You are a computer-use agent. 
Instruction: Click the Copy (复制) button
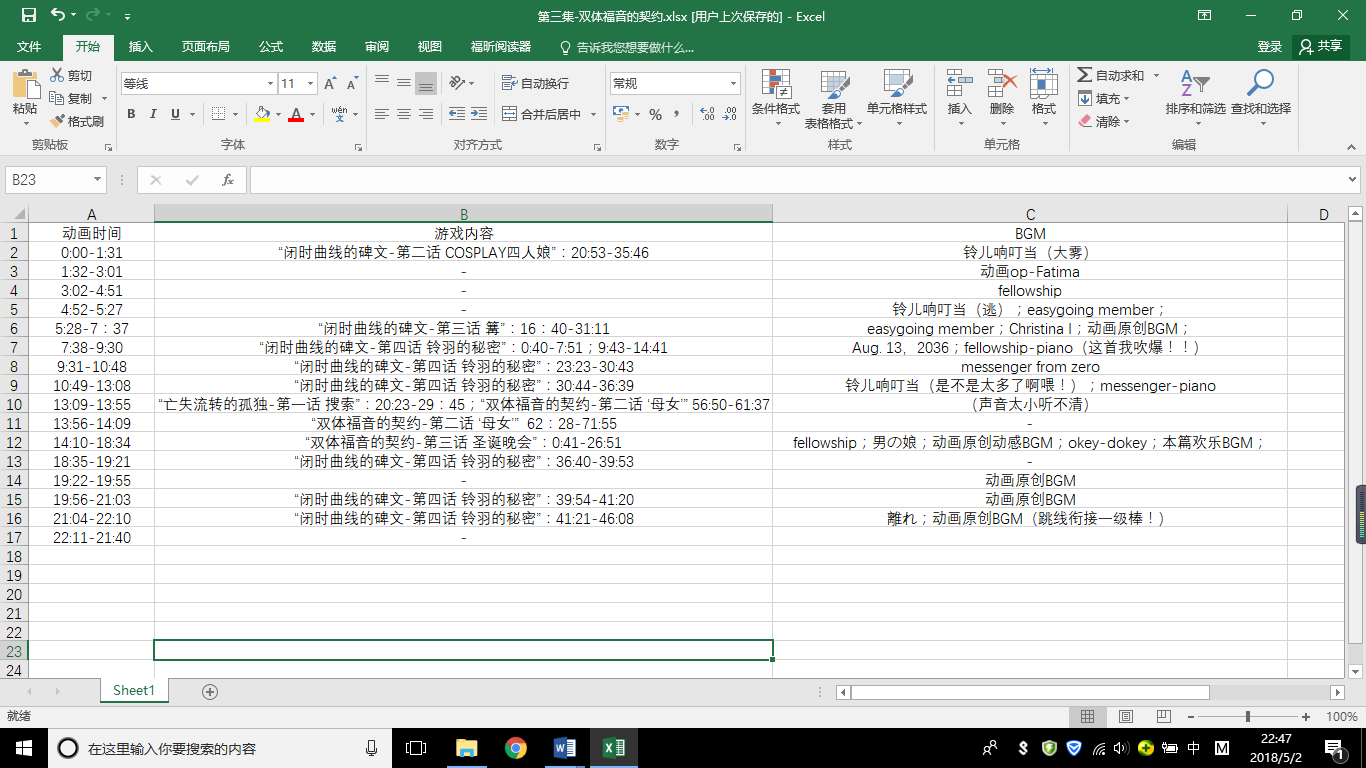pos(71,98)
